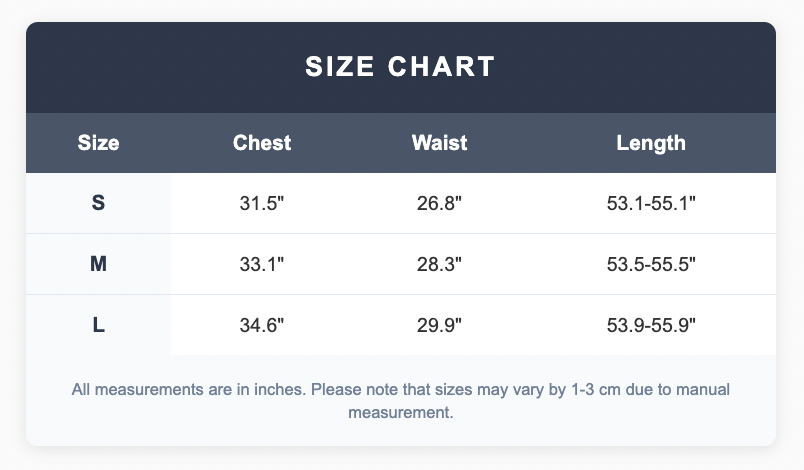Select the Size column header
Viewport: 804px width, 470px height.
point(98,143)
